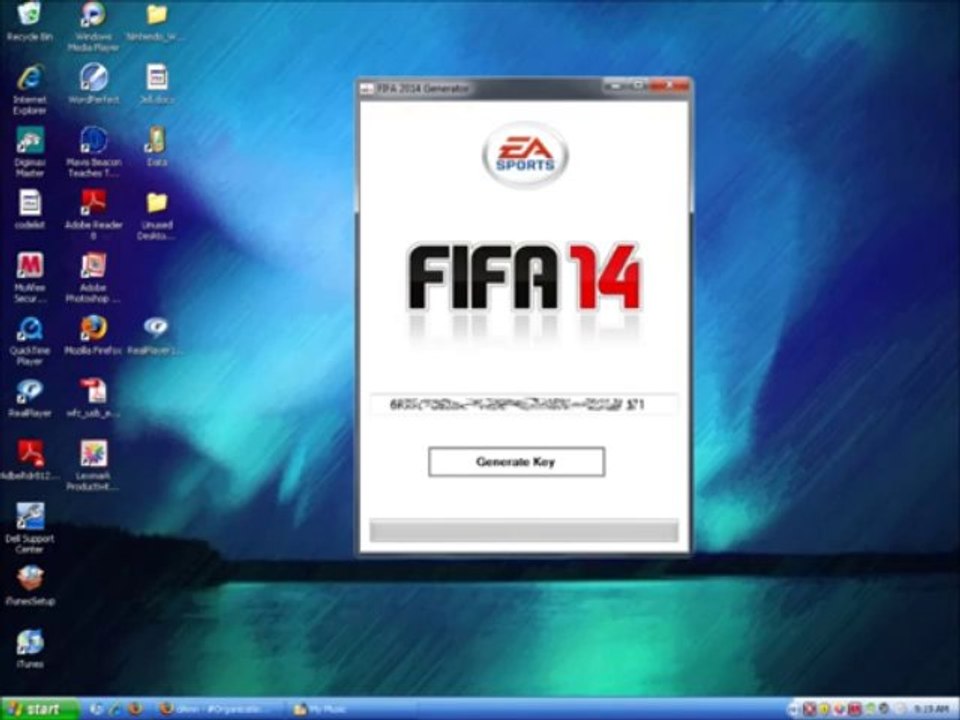Minimize the FIFA 2014 Generator window
960x720 pixels.
[x=615, y=86]
